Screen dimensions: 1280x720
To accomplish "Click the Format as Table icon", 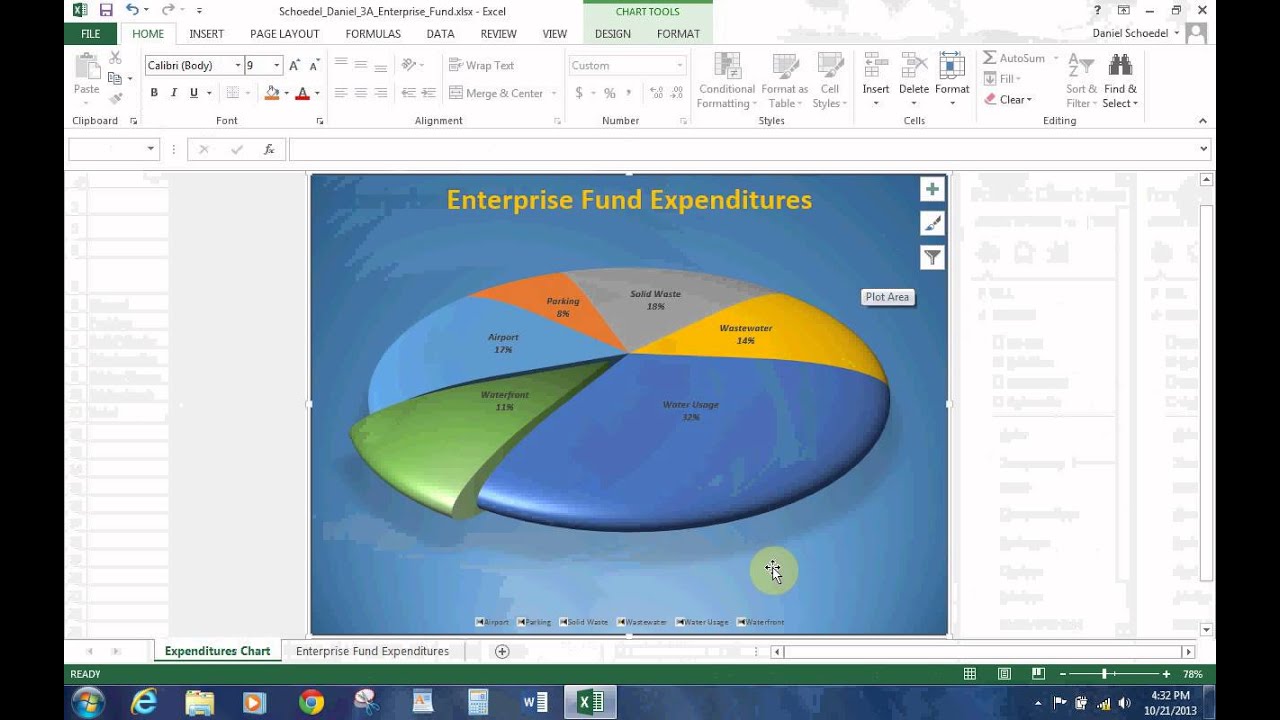I will pos(784,66).
